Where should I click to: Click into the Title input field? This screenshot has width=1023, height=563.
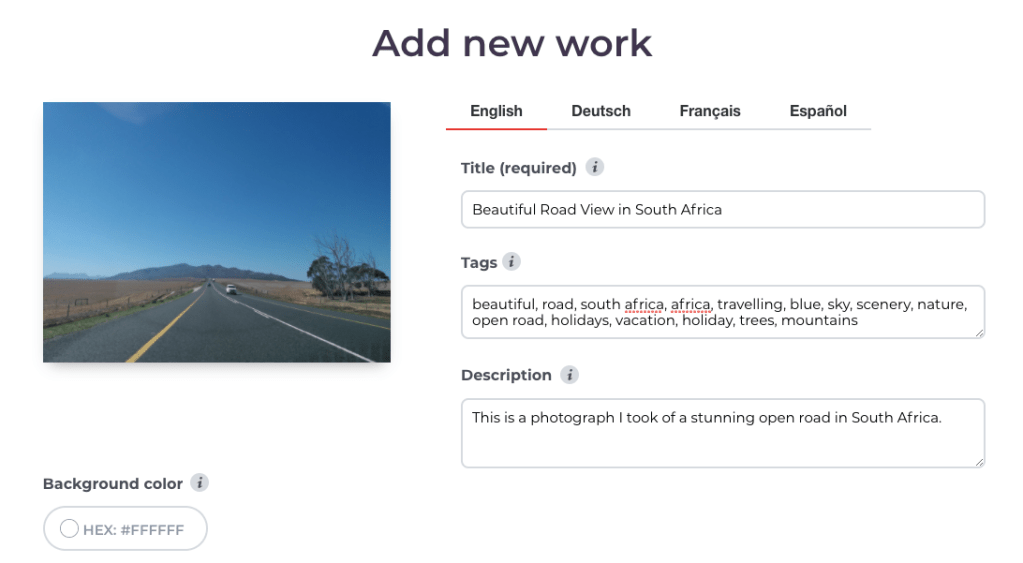coord(722,210)
